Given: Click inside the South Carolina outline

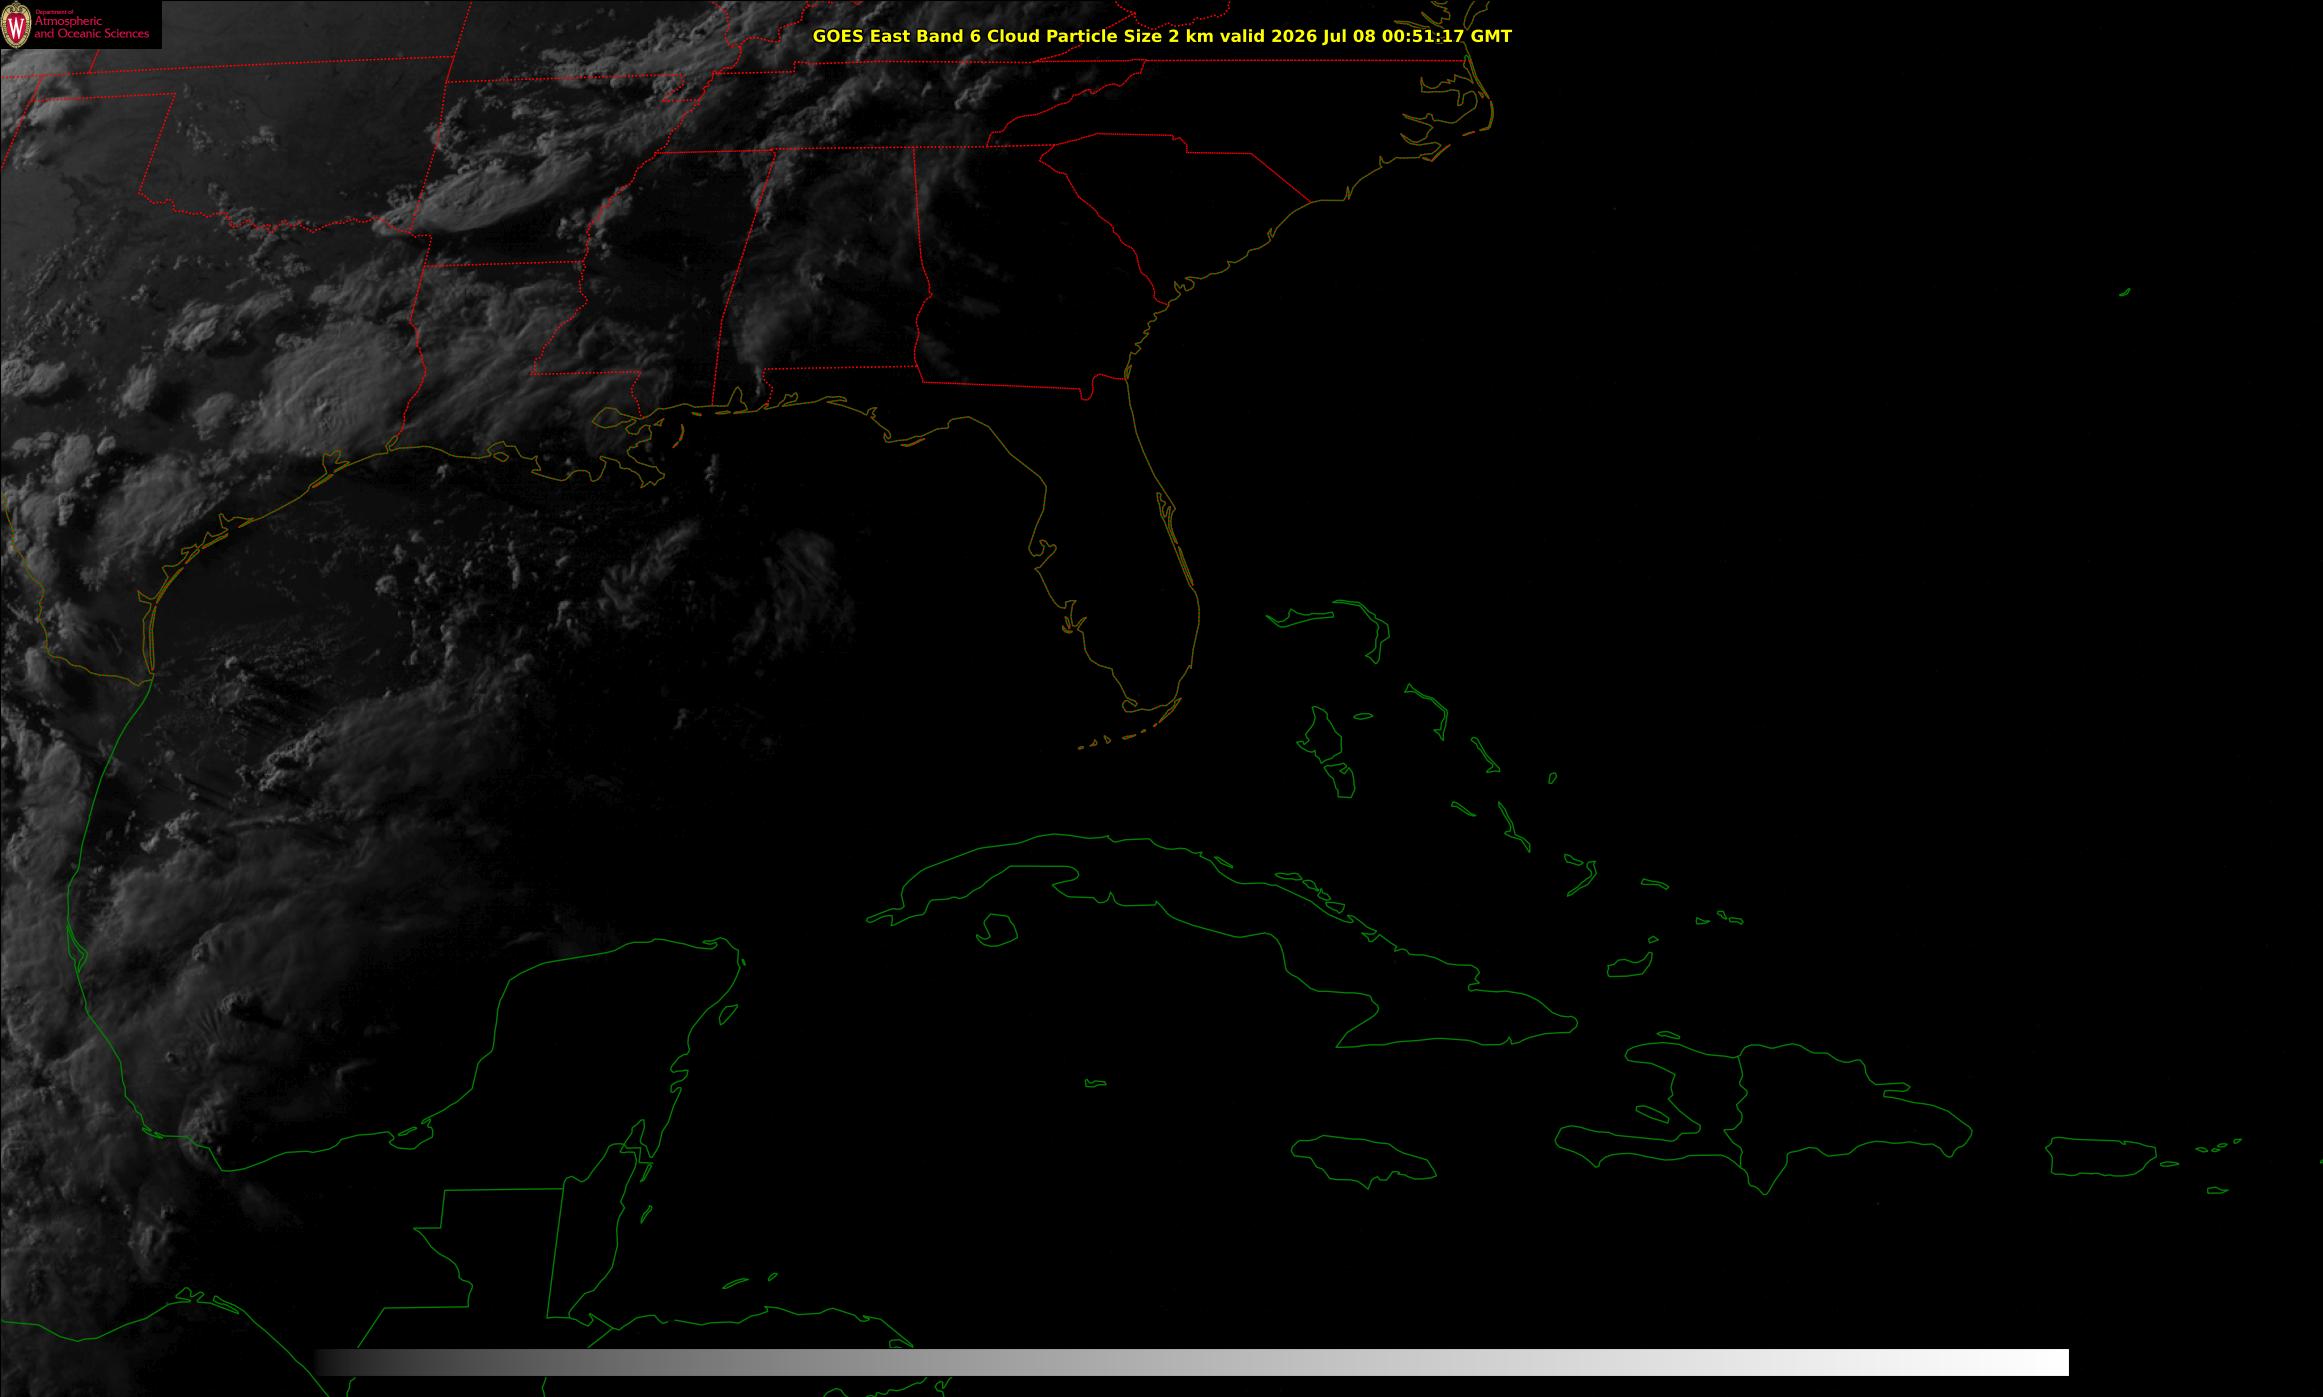Looking at the screenshot, I should click(1180, 200).
